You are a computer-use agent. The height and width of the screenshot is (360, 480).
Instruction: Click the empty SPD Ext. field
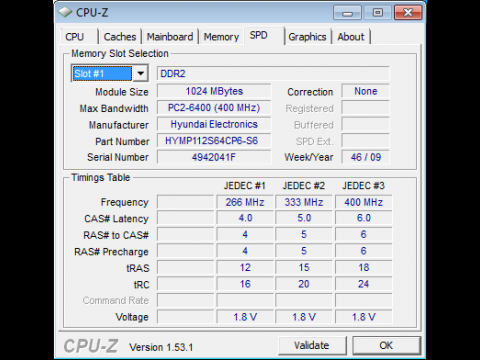click(365, 141)
